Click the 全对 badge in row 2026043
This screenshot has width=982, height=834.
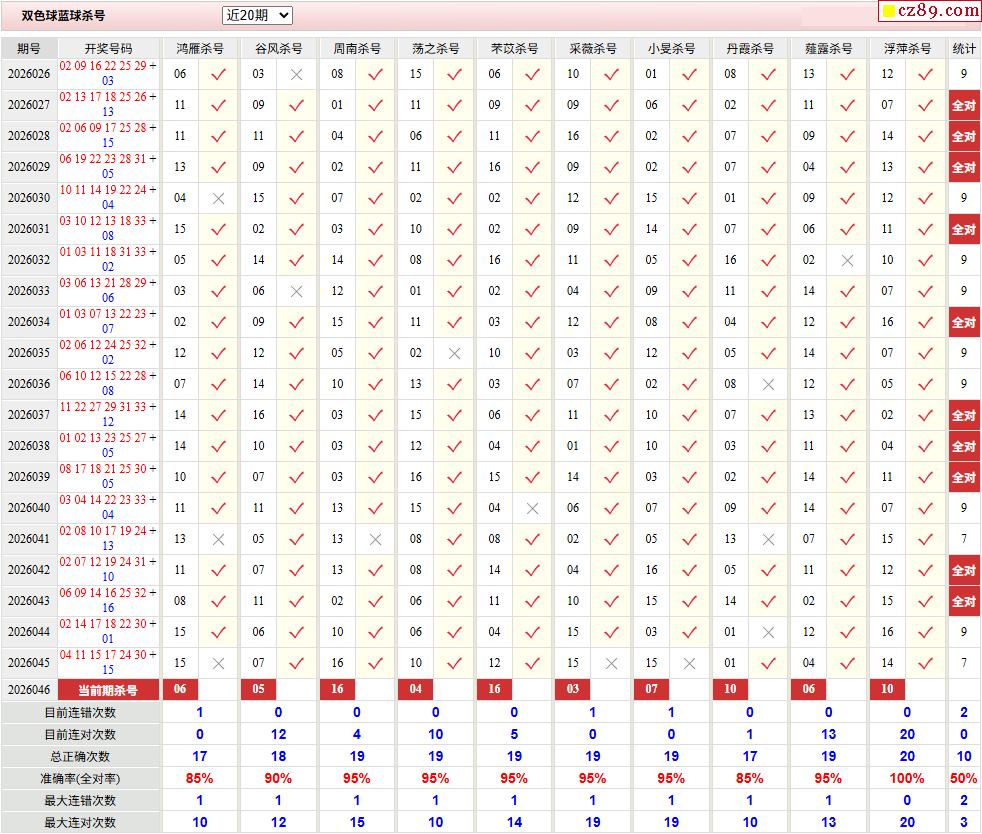tap(964, 601)
